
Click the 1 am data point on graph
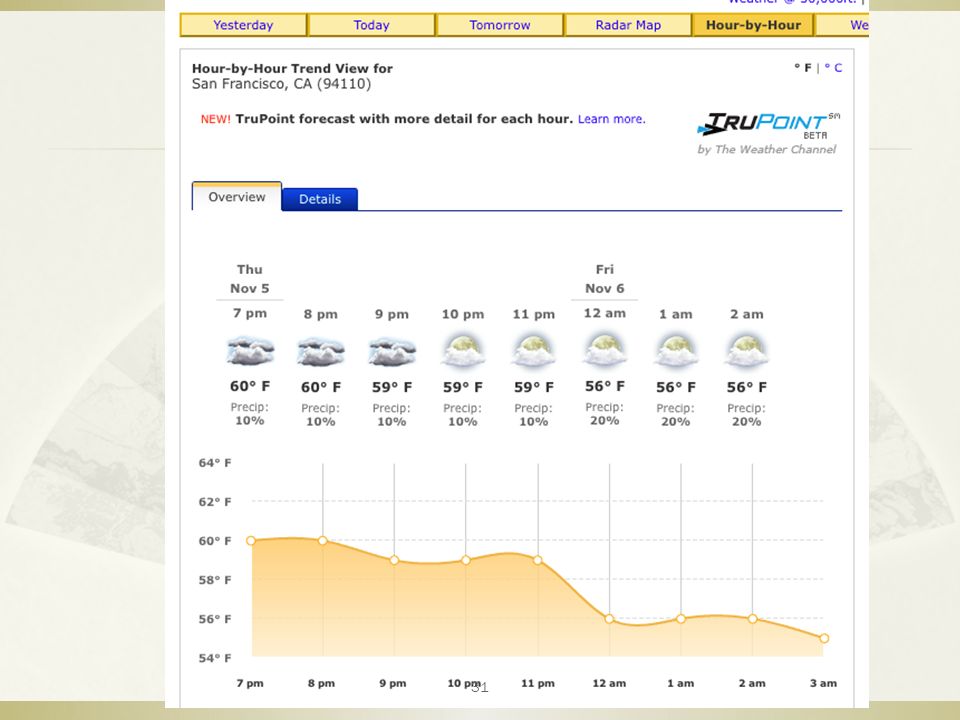pyautogui.click(x=681, y=619)
